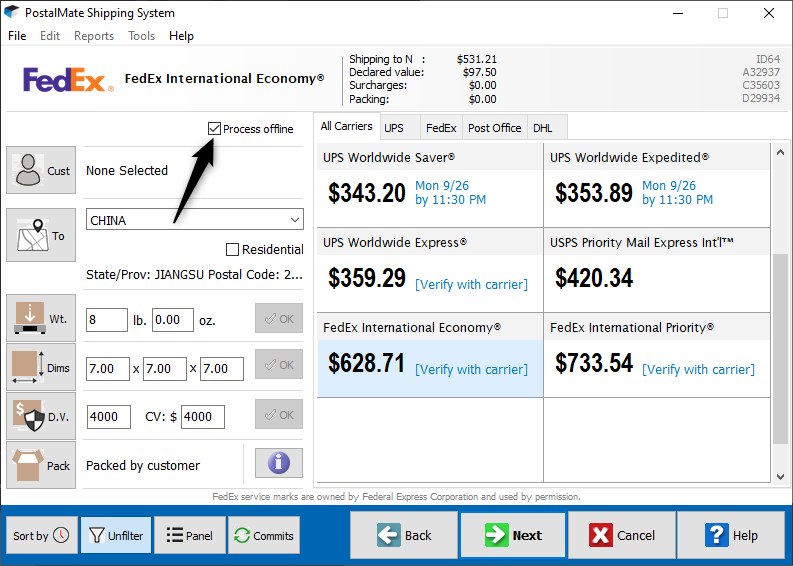Click the red X Cancel button
The image size is (793, 566).
(622, 535)
